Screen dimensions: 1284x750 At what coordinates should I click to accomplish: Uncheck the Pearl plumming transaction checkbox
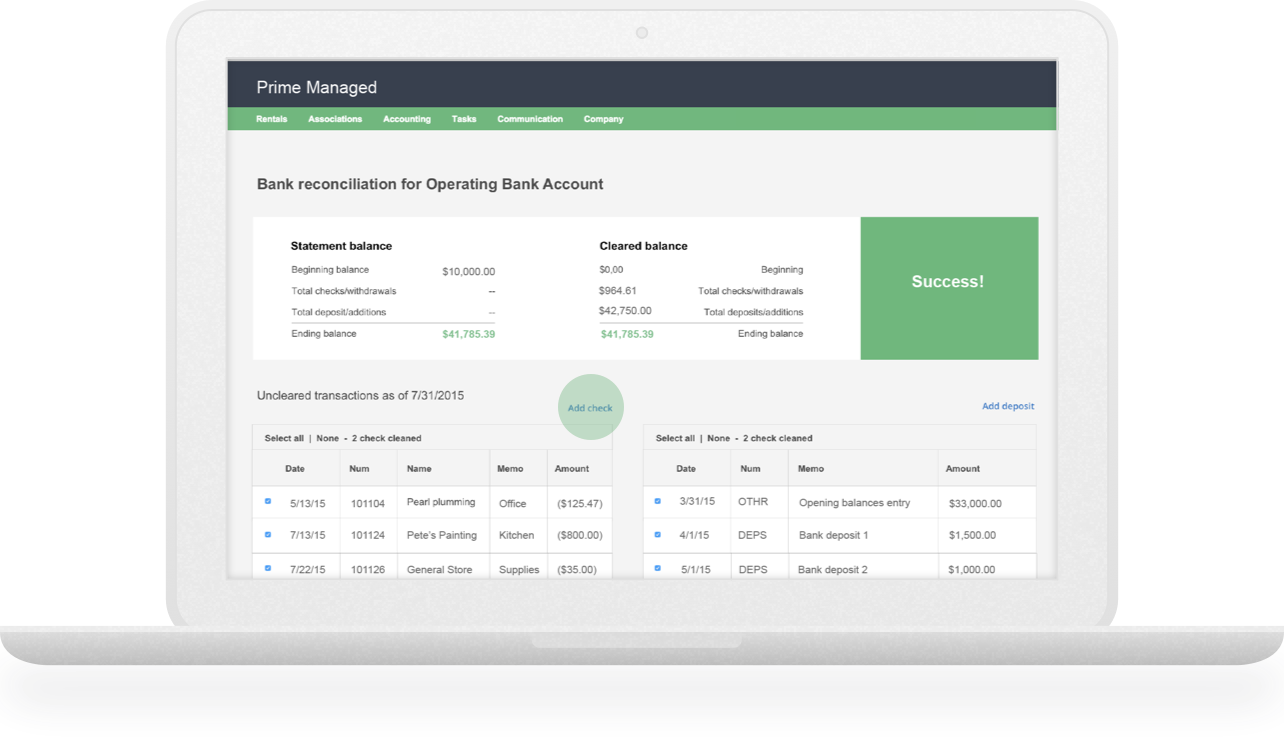[x=268, y=501]
